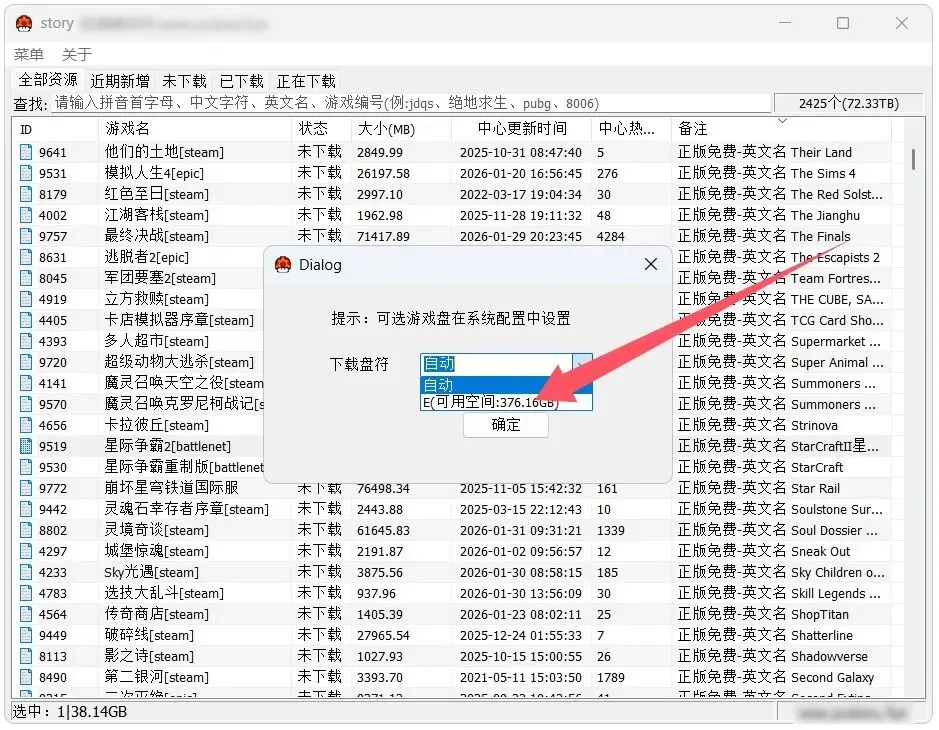Click the file icon of row 4783
939x730 pixels.
(26, 593)
